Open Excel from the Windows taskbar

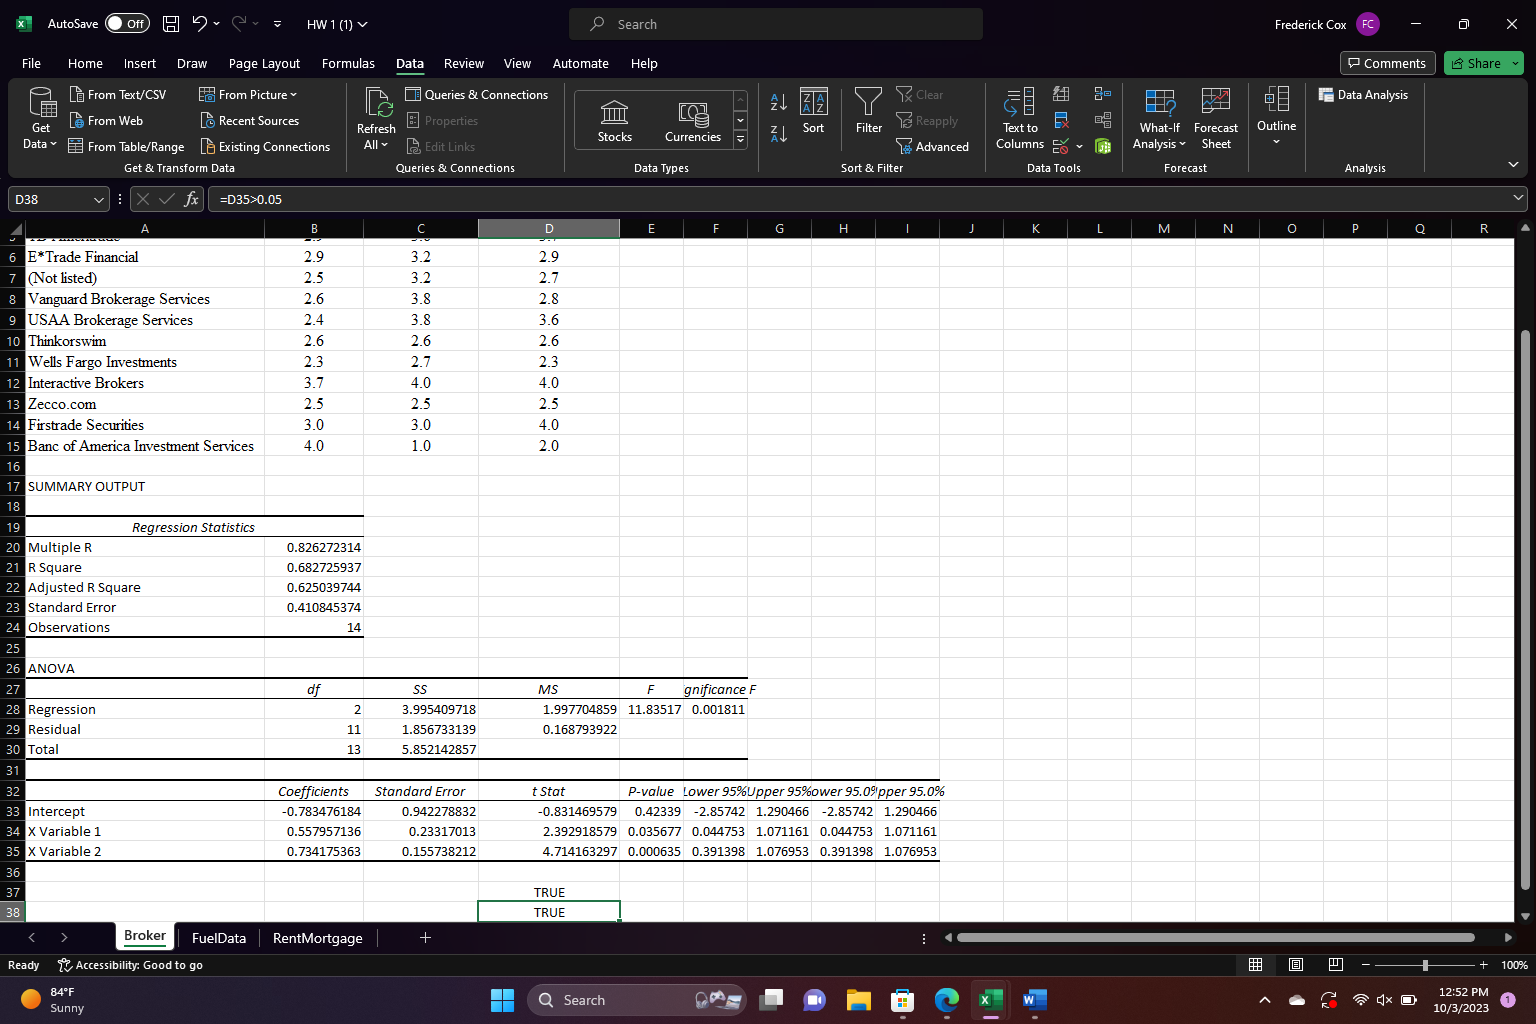[990, 1000]
